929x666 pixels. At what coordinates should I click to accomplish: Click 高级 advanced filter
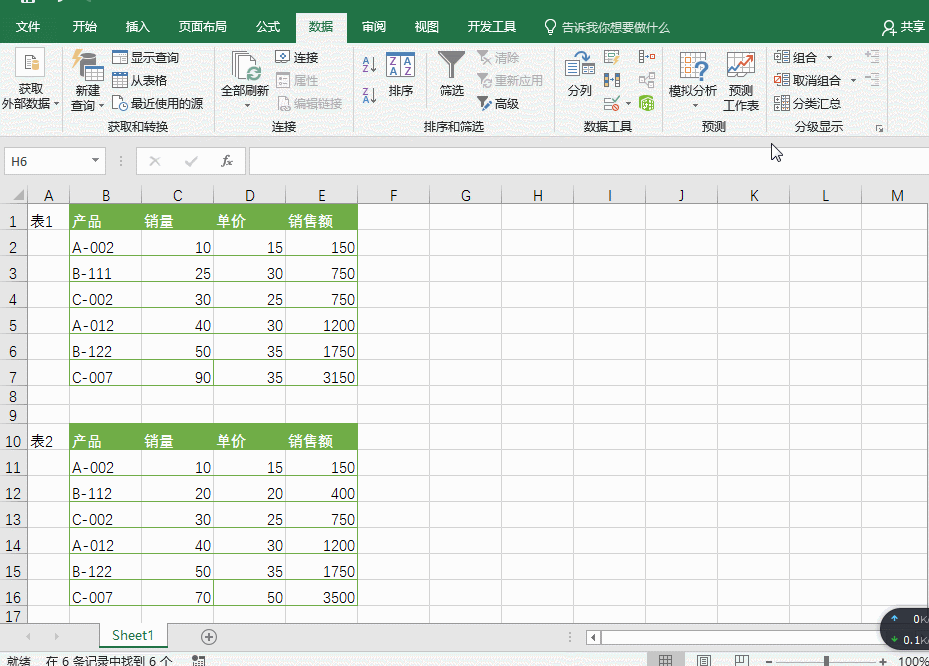click(x=498, y=104)
